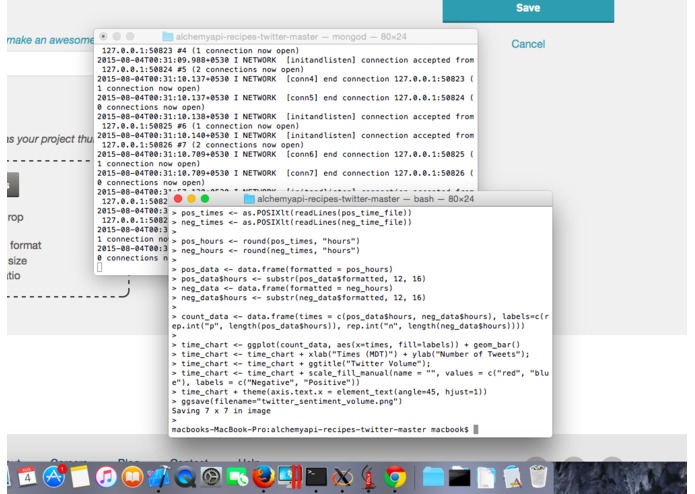Switch to Terminal via Dock icon
Viewport: 695px width, 494px height.
pyautogui.click(x=316, y=477)
